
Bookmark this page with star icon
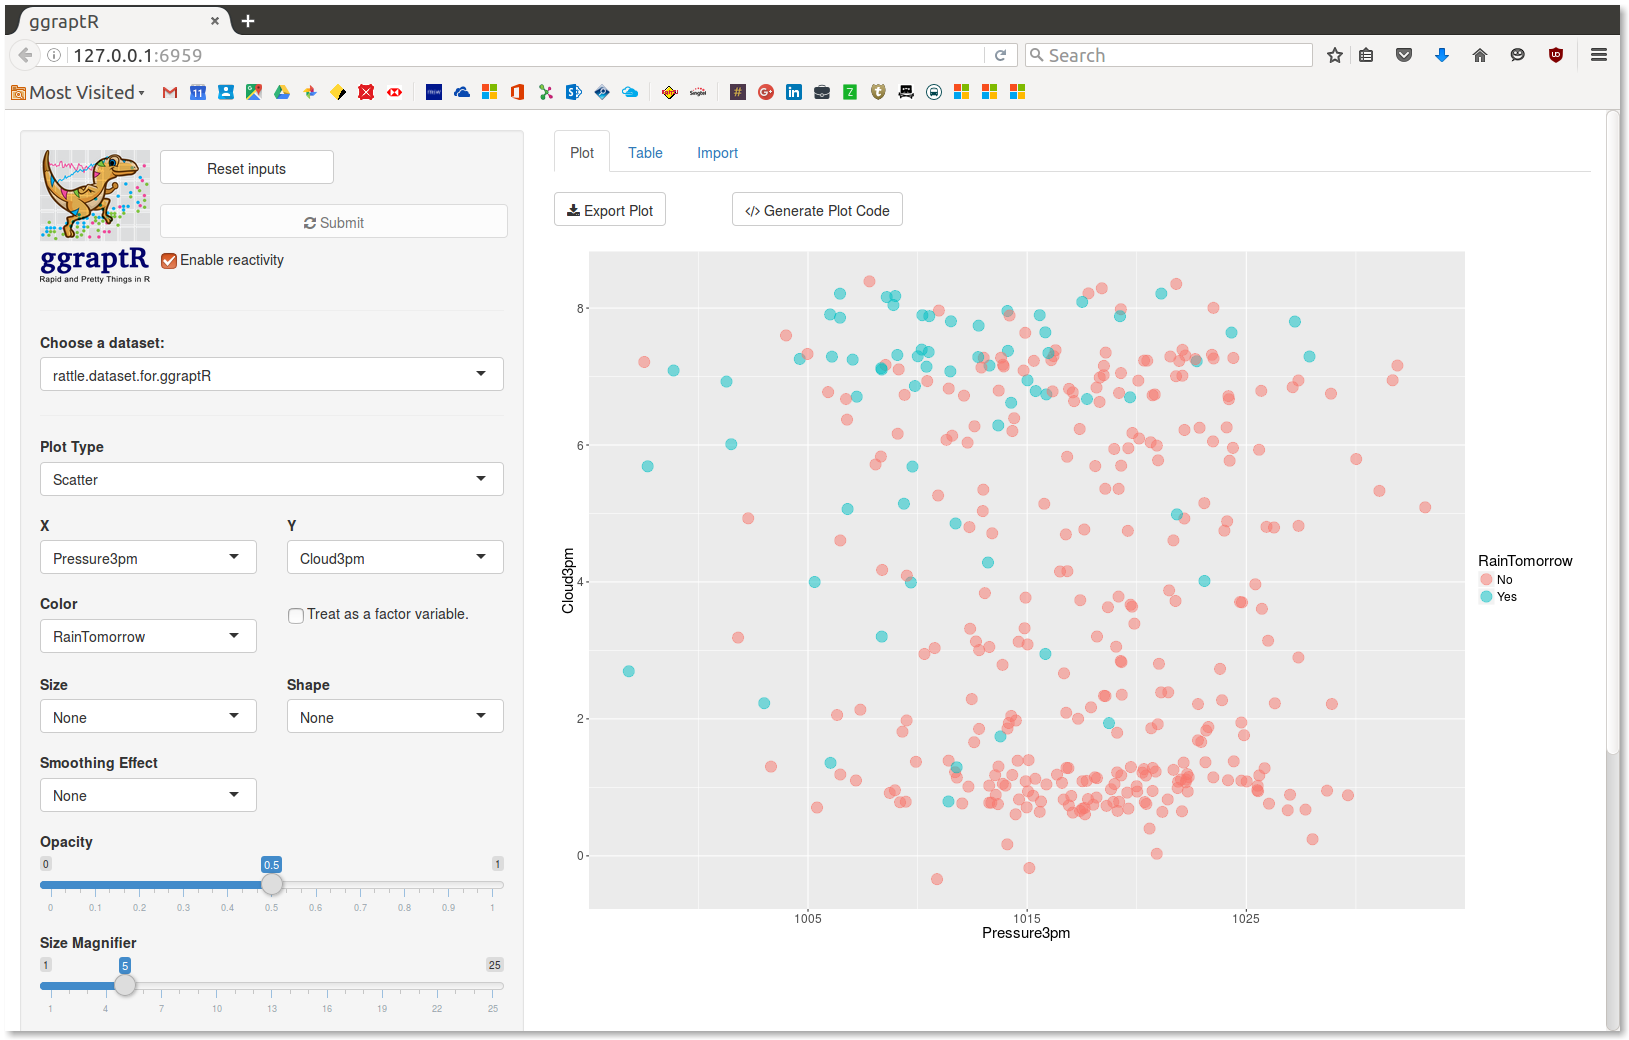[x=1334, y=56]
